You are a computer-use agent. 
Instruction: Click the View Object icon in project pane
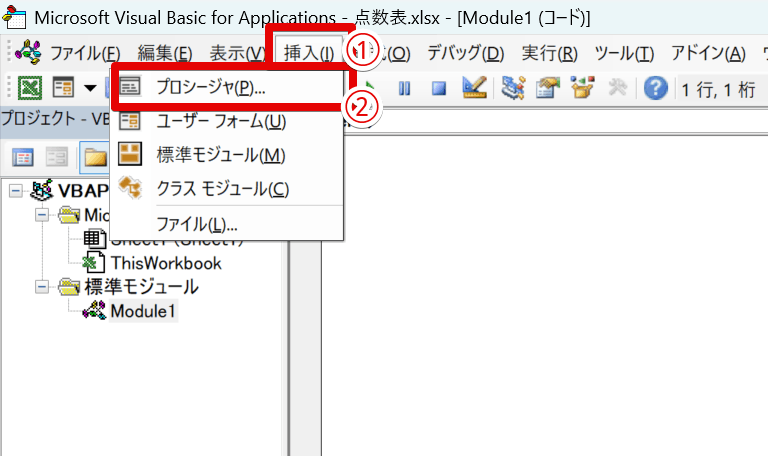point(57,157)
